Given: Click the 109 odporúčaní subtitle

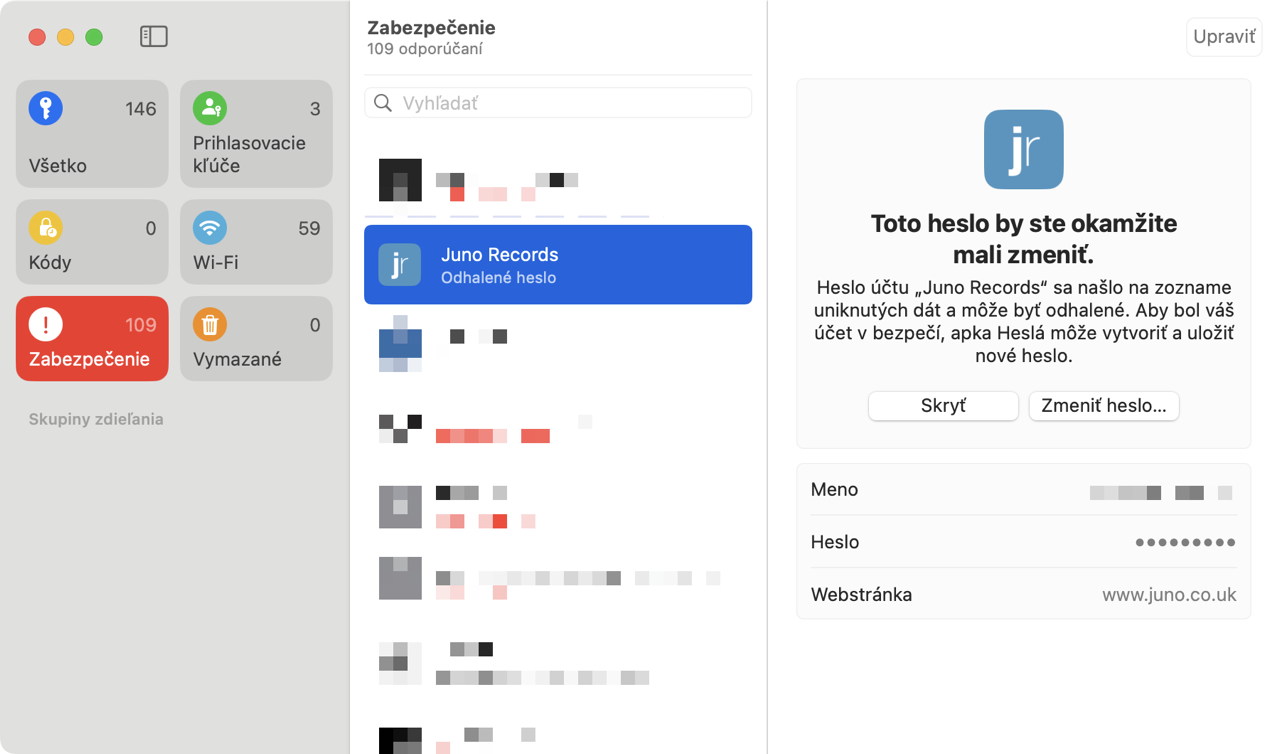Looking at the screenshot, I should point(425,49).
